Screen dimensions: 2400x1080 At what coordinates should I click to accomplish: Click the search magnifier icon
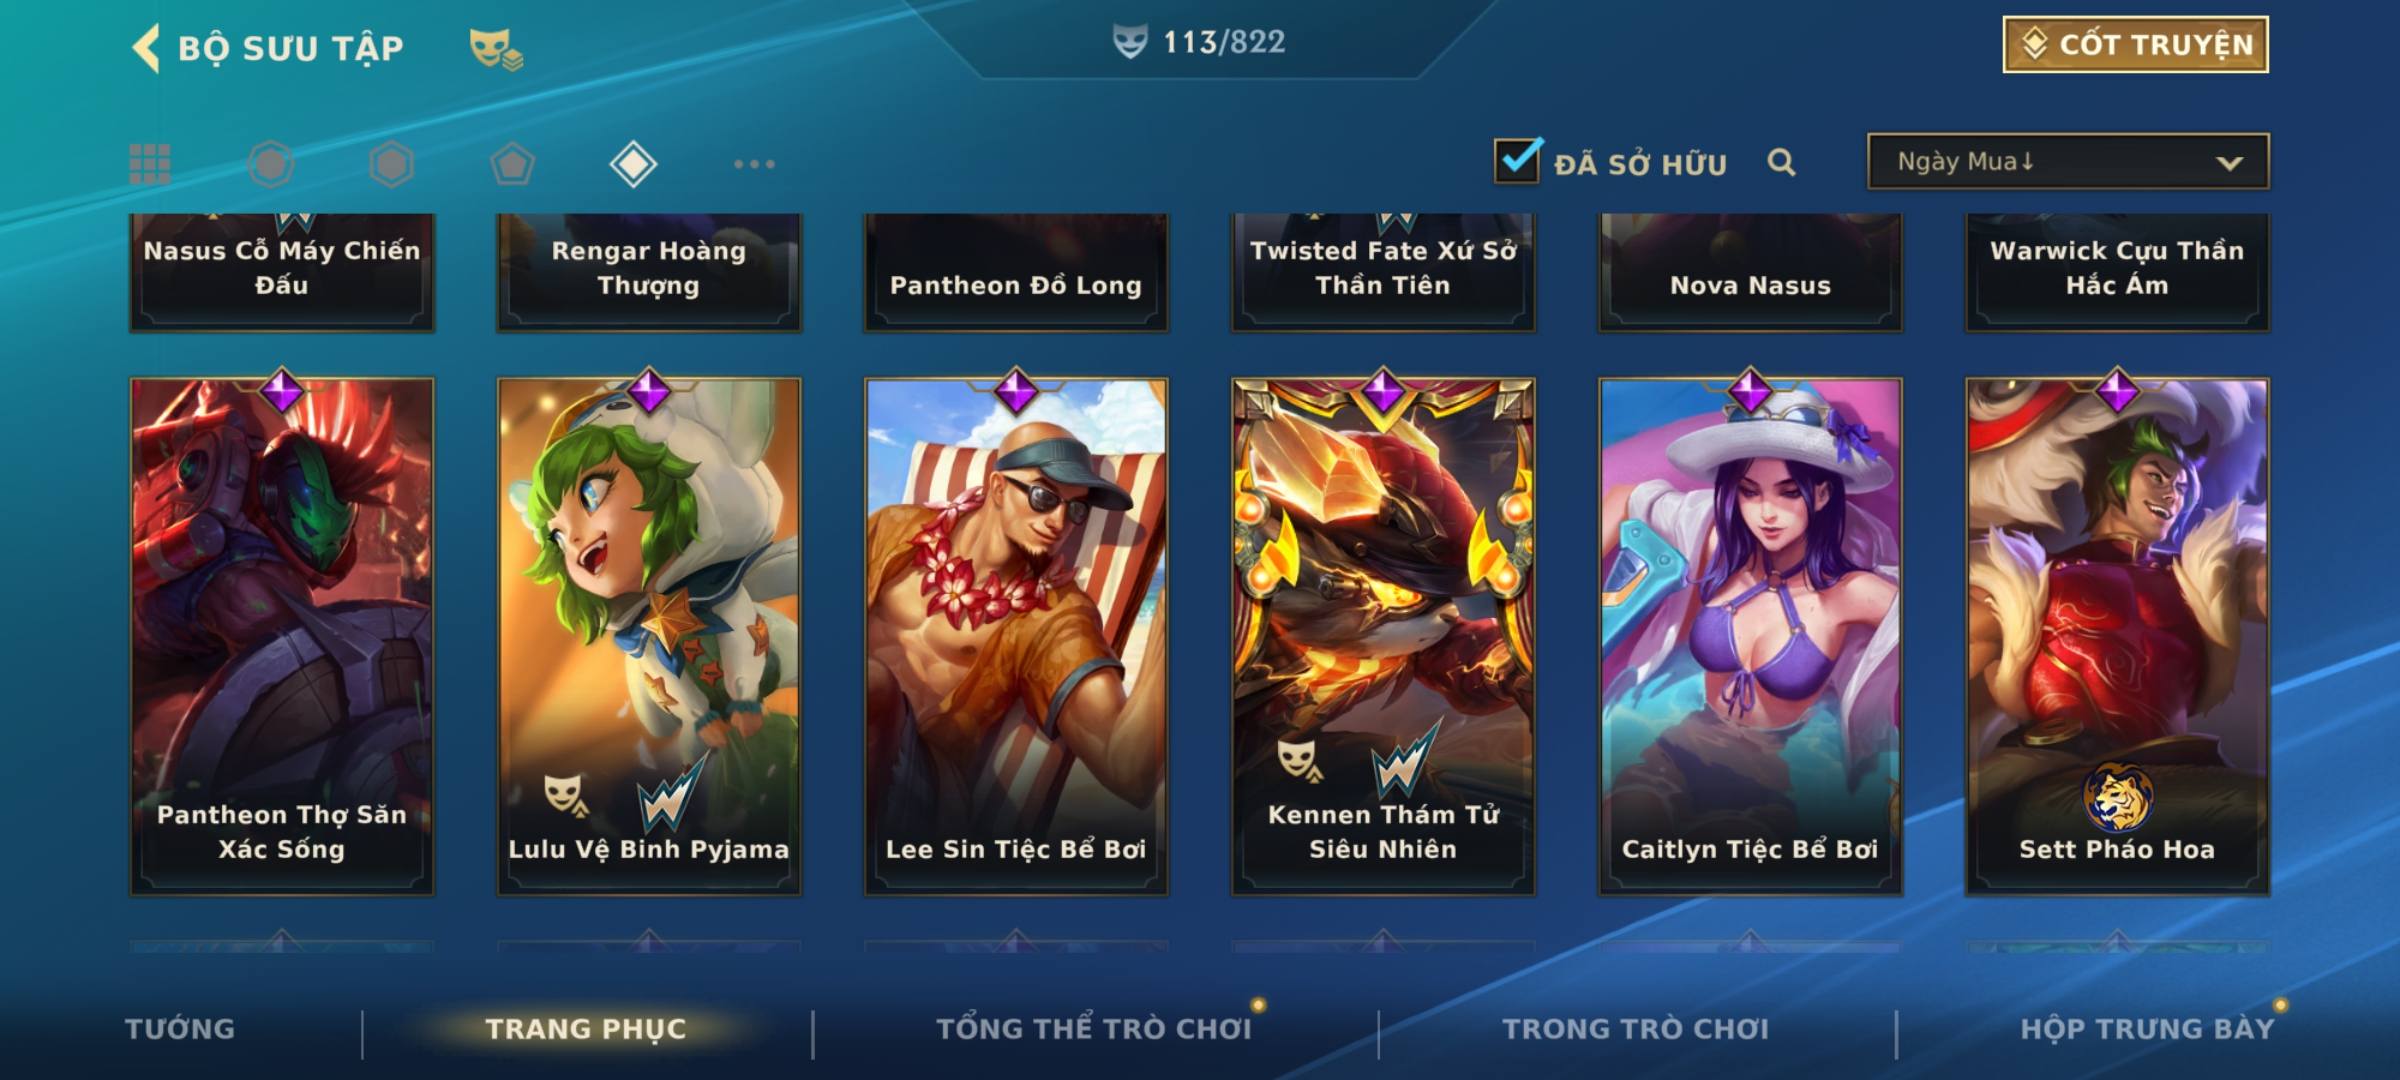click(x=1781, y=162)
